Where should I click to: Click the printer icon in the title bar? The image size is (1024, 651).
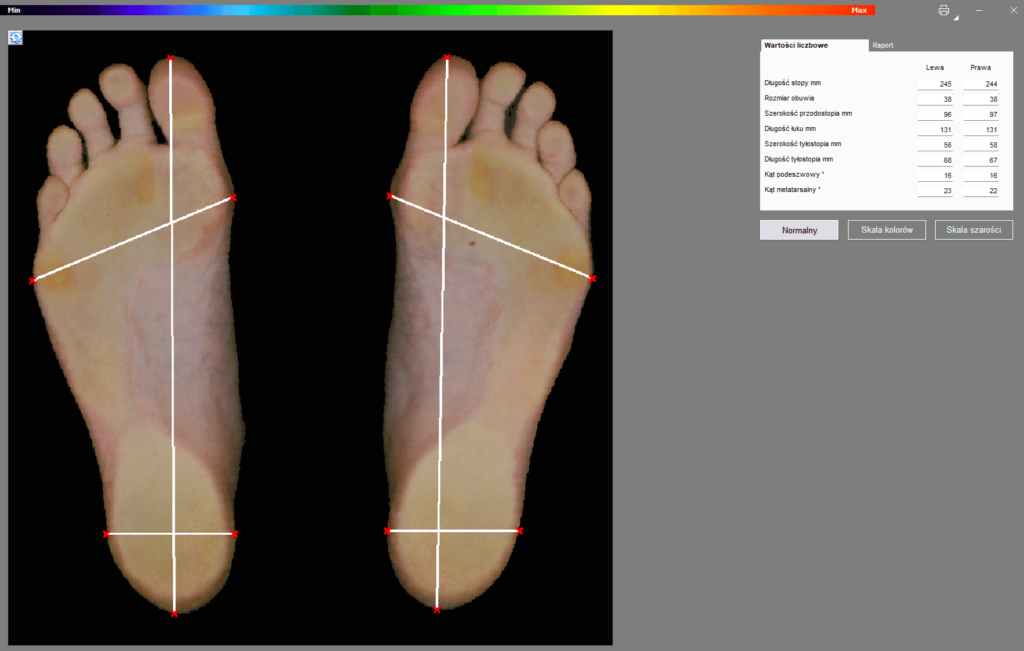[x=943, y=10]
